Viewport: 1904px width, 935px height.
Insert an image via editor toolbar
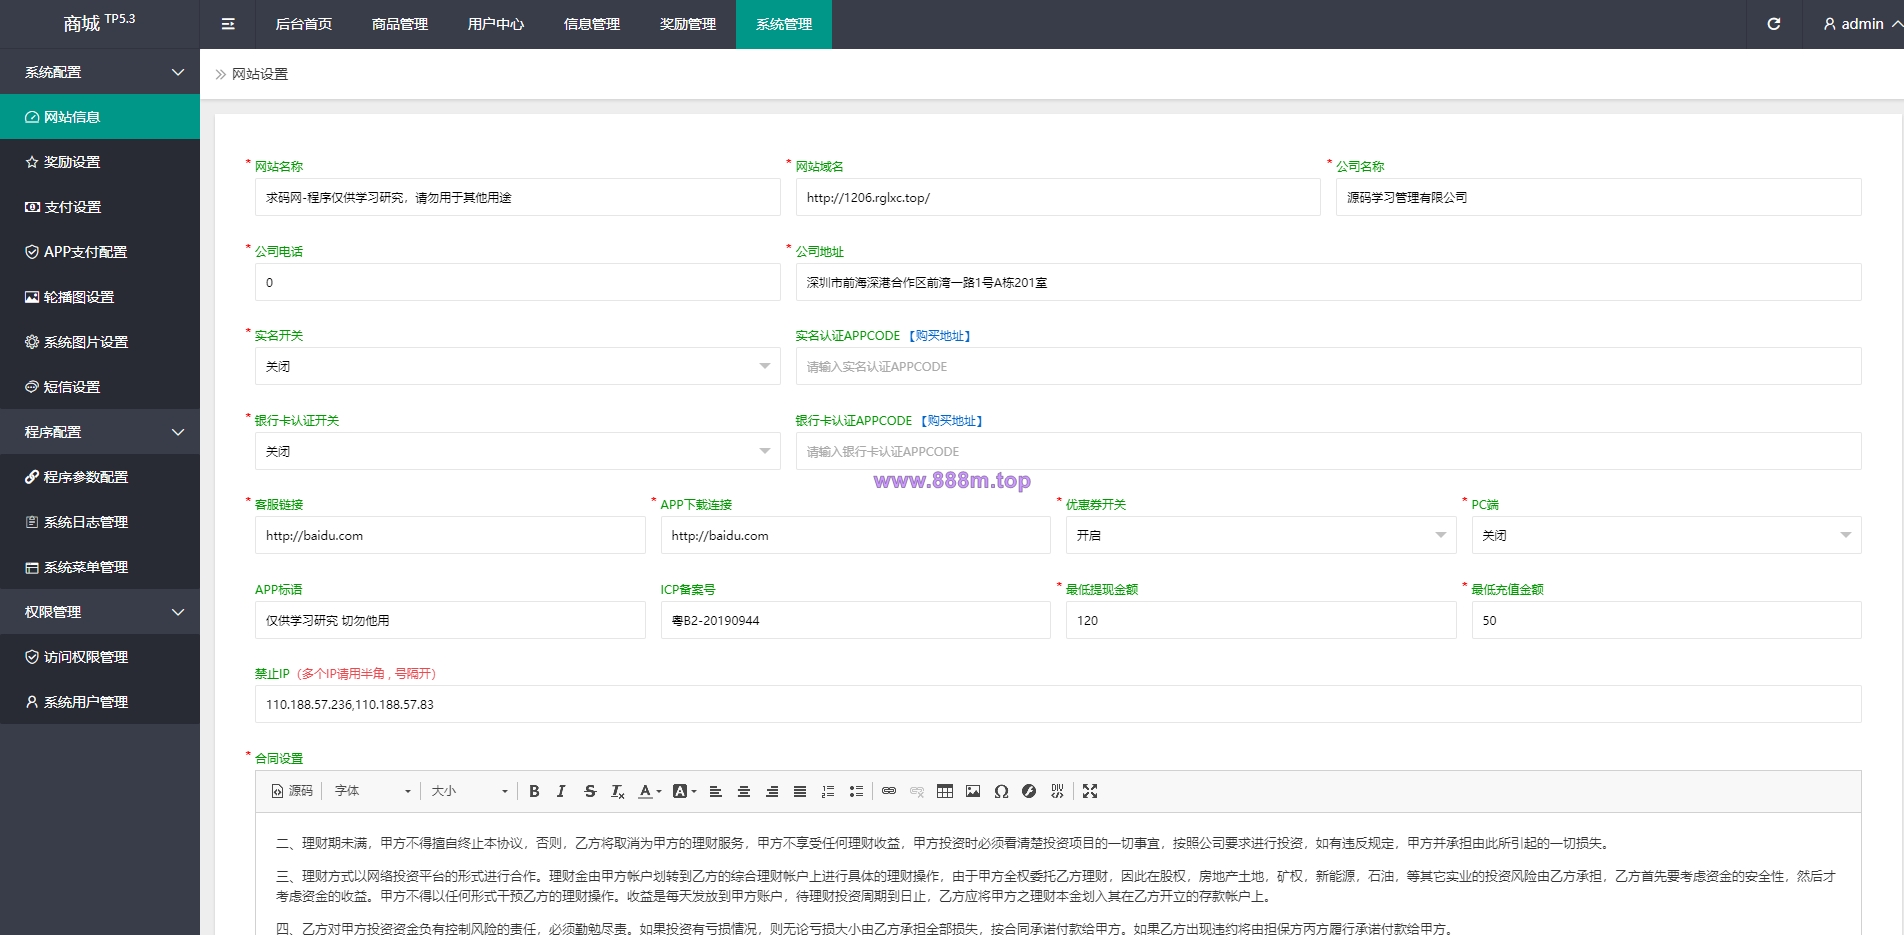pos(973,791)
